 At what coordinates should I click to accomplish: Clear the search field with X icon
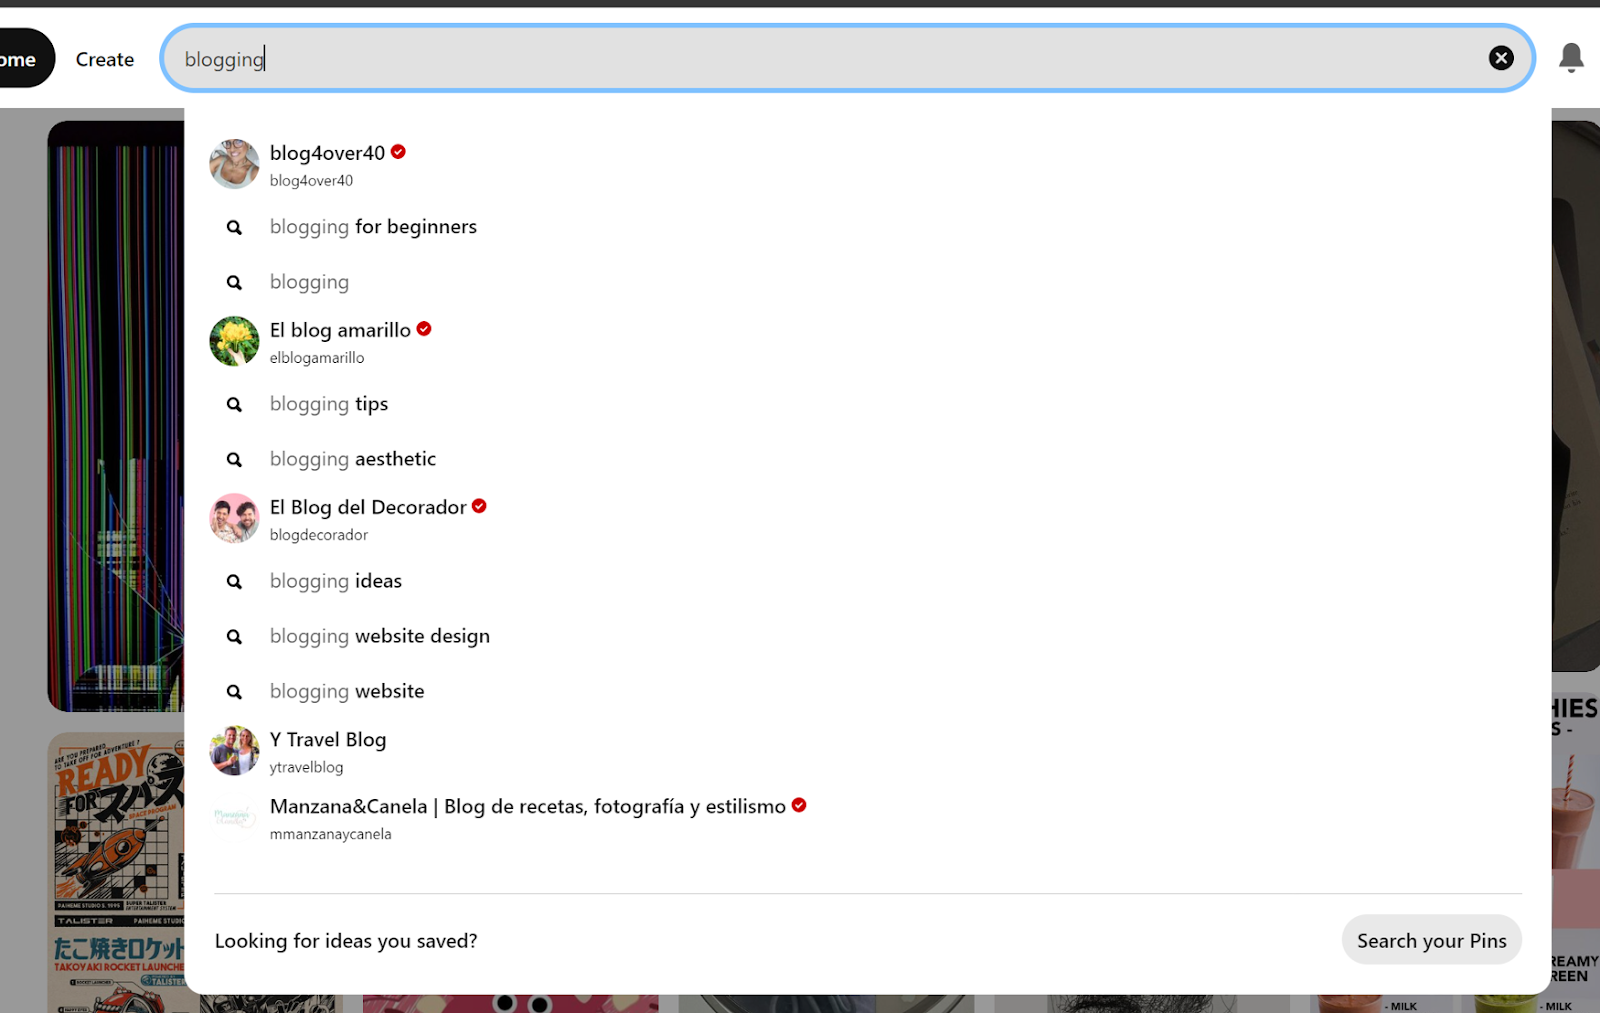click(x=1500, y=58)
